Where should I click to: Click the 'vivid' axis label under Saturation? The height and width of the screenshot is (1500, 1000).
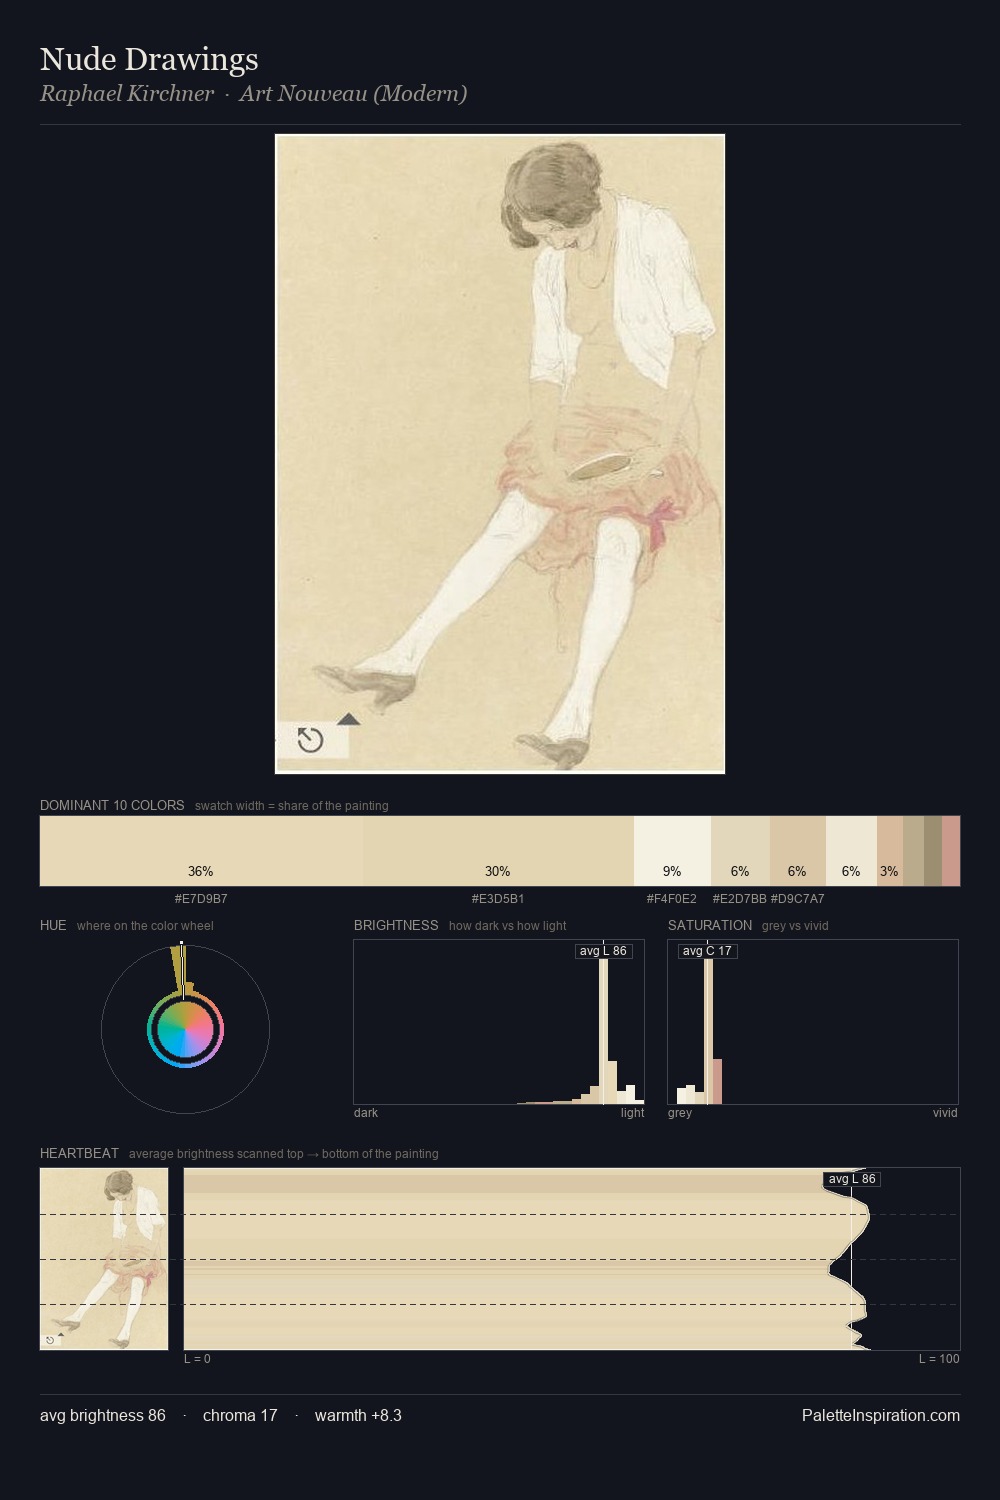coord(945,1113)
